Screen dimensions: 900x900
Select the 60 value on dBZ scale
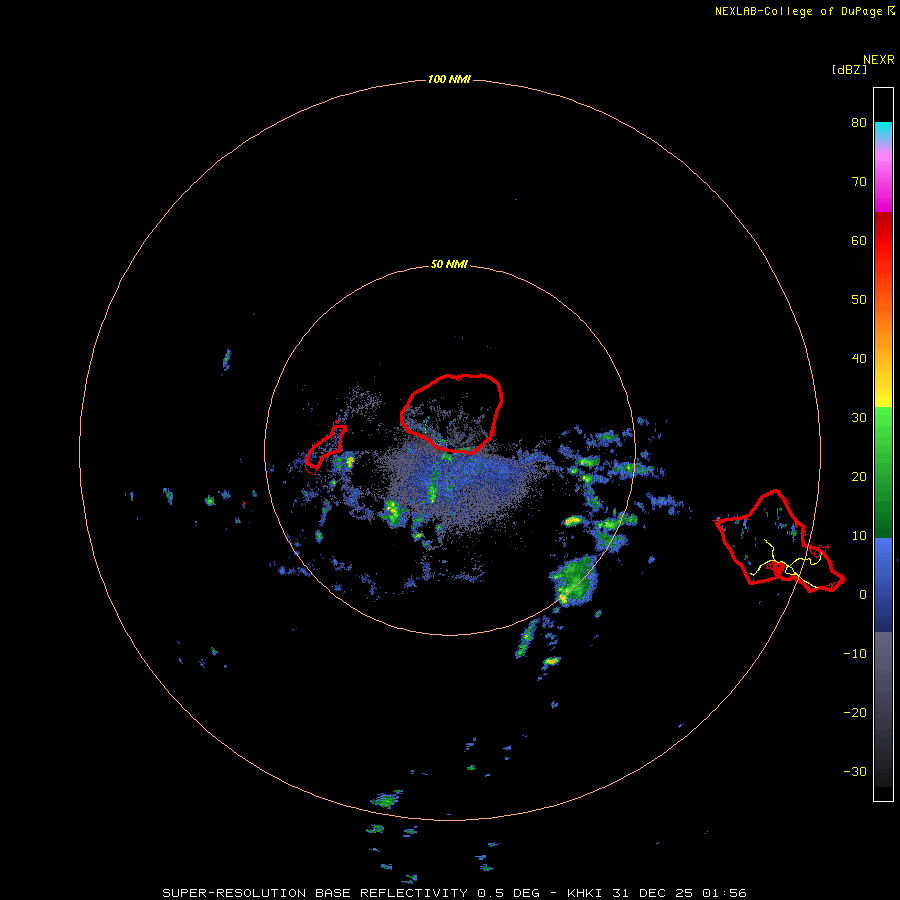point(859,240)
